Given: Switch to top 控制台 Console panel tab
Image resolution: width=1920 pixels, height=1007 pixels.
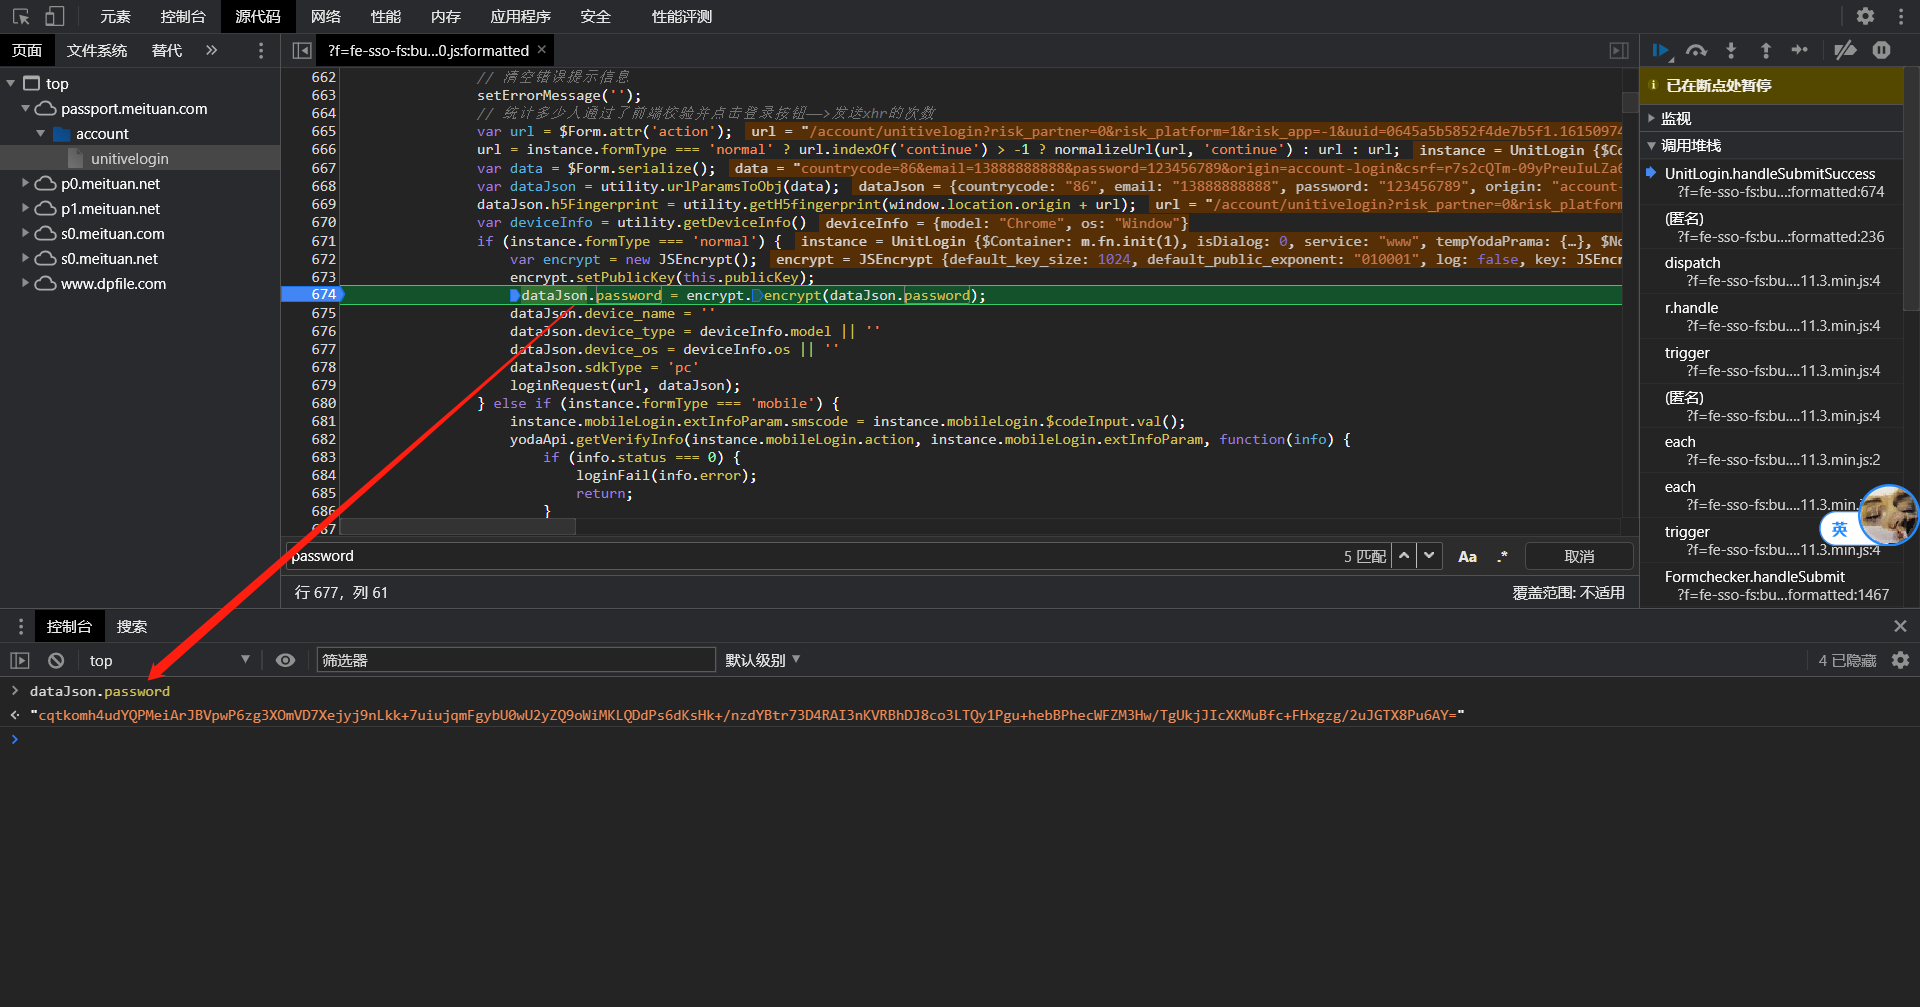Looking at the screenshot, I should pyautogui.click(x=182, y=16).
